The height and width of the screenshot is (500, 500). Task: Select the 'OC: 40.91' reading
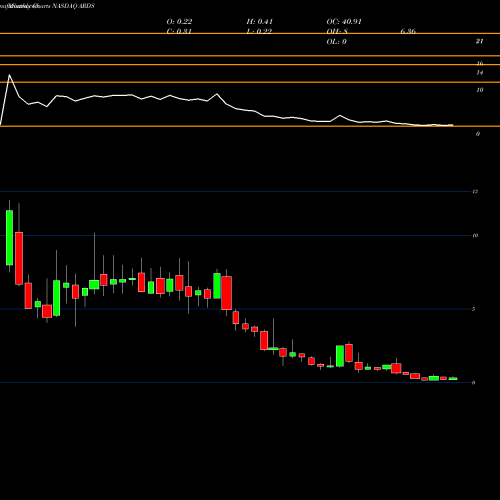pos(344,22)
